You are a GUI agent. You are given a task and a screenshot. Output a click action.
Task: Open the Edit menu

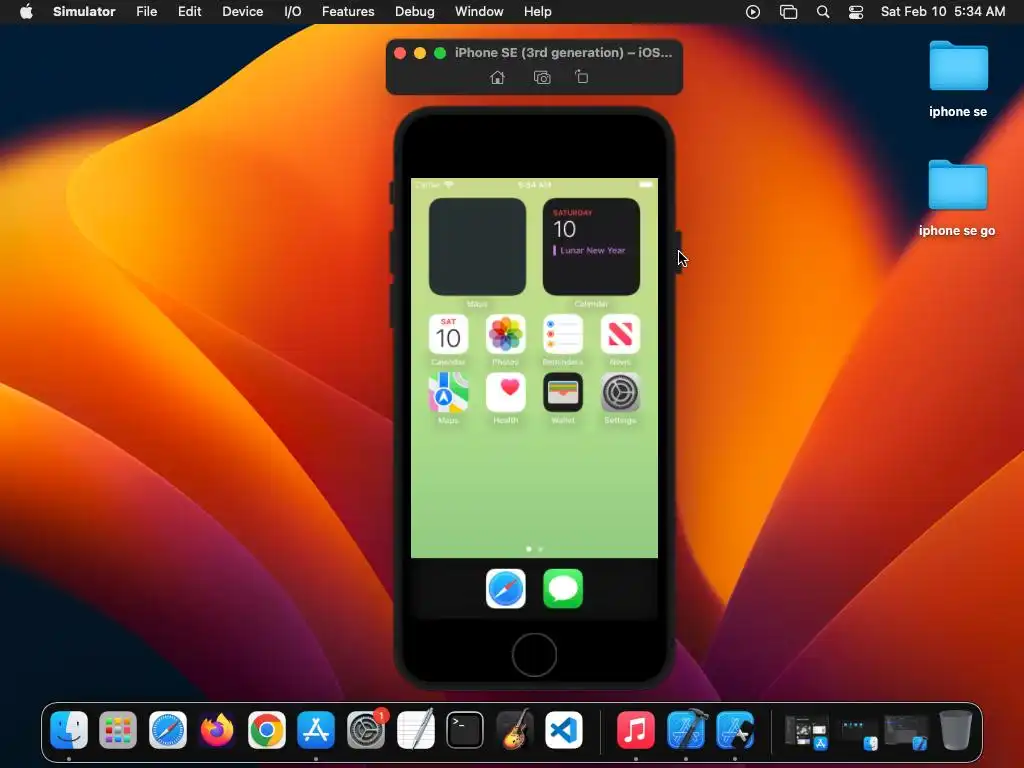click(189, 12)
